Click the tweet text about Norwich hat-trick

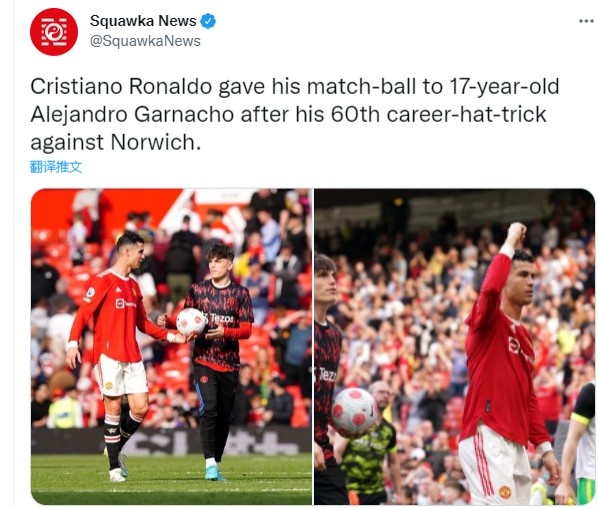pyautogui.click(x=294, y=114)
